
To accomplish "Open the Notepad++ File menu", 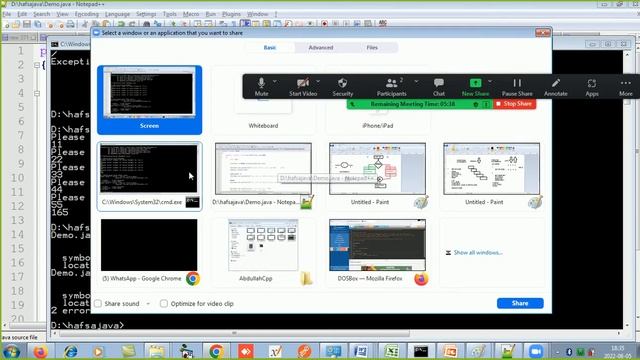I will point(7,14).
